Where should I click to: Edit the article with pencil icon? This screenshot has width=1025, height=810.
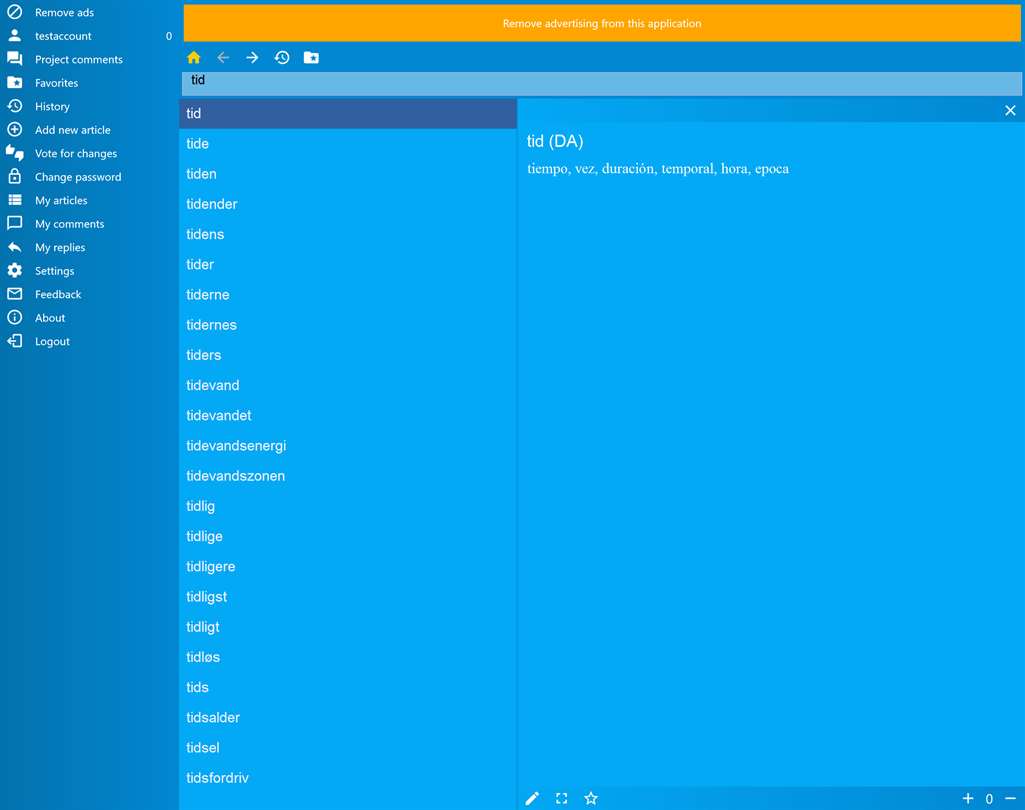(532, 798)
